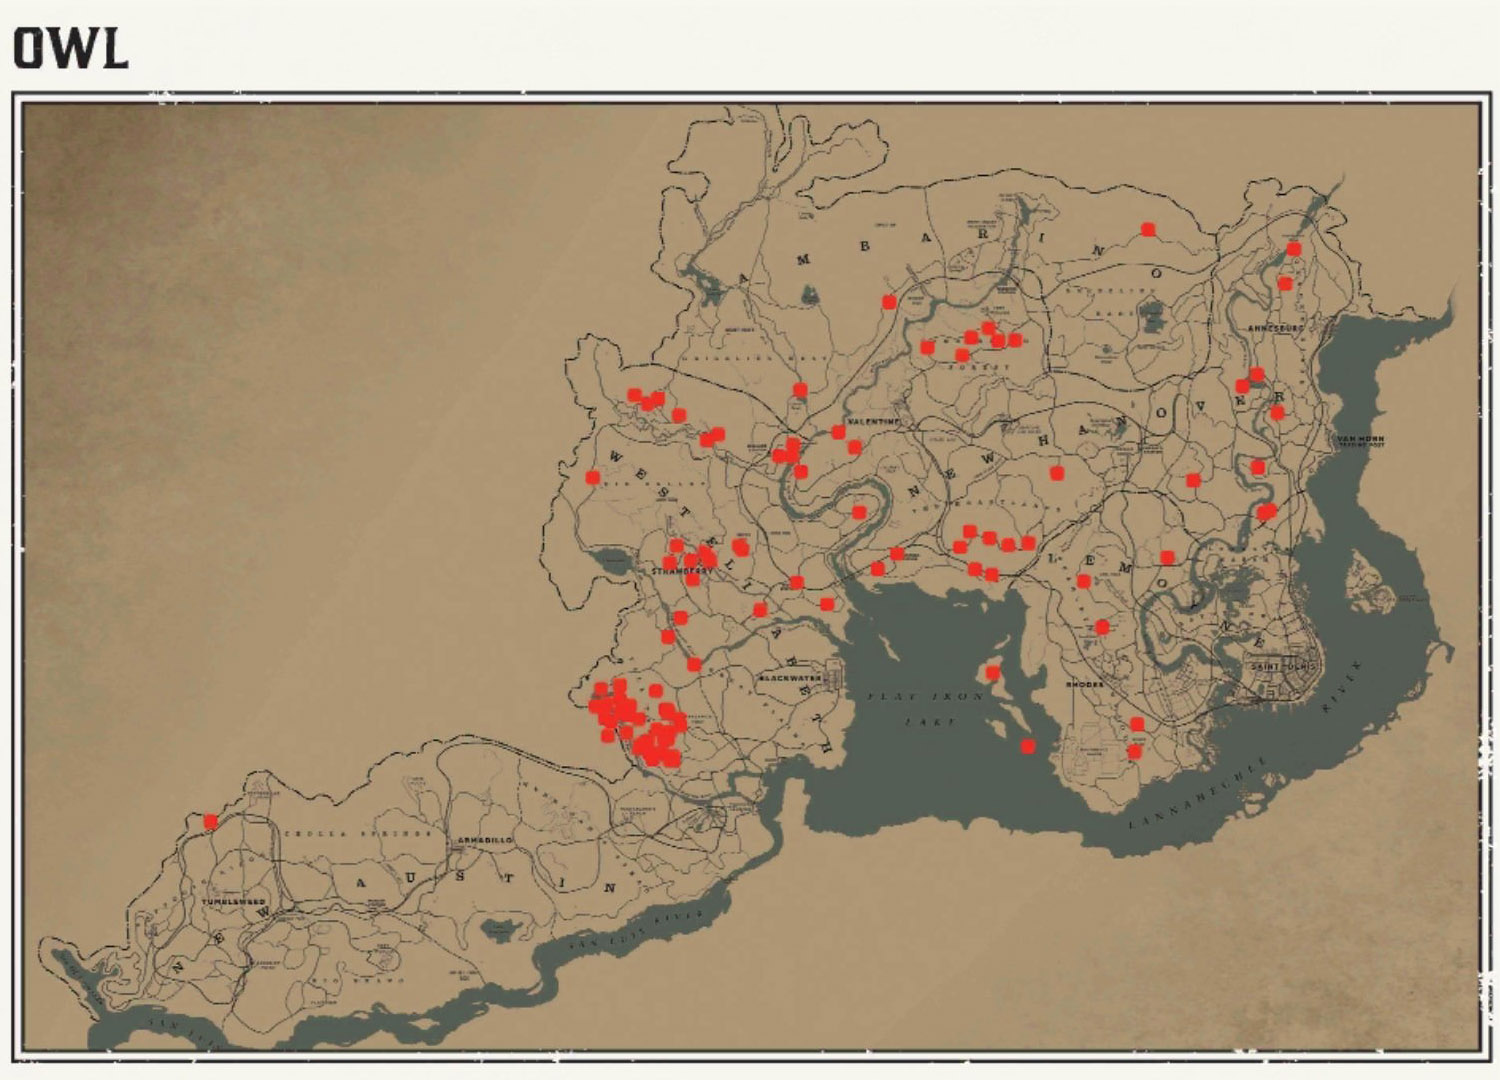The width and height of the screenshot is (1500, 1080).
Task: Click the Blackwater town label
Action: [791, 677]
